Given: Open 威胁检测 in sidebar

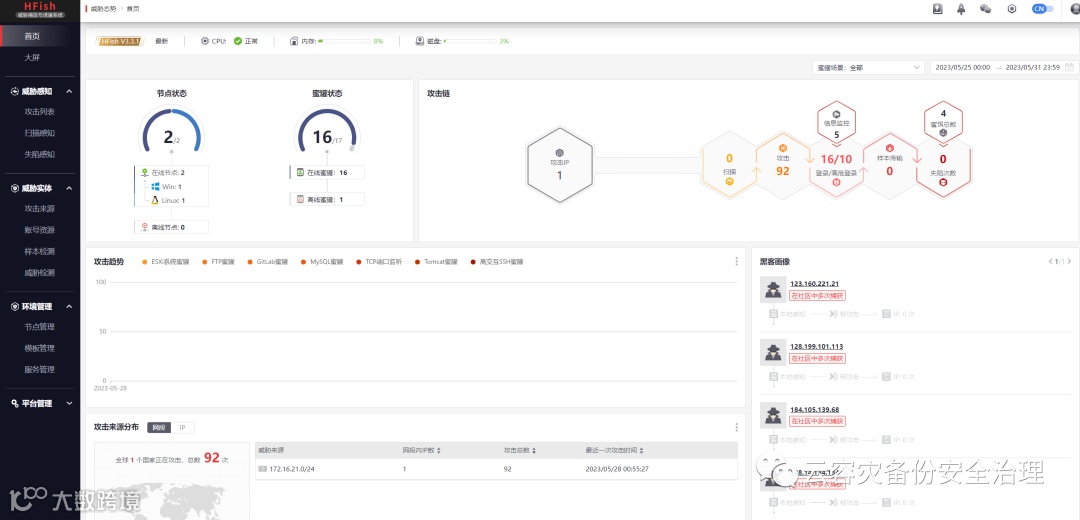Looking at the screenshot, I should [39, 273].
